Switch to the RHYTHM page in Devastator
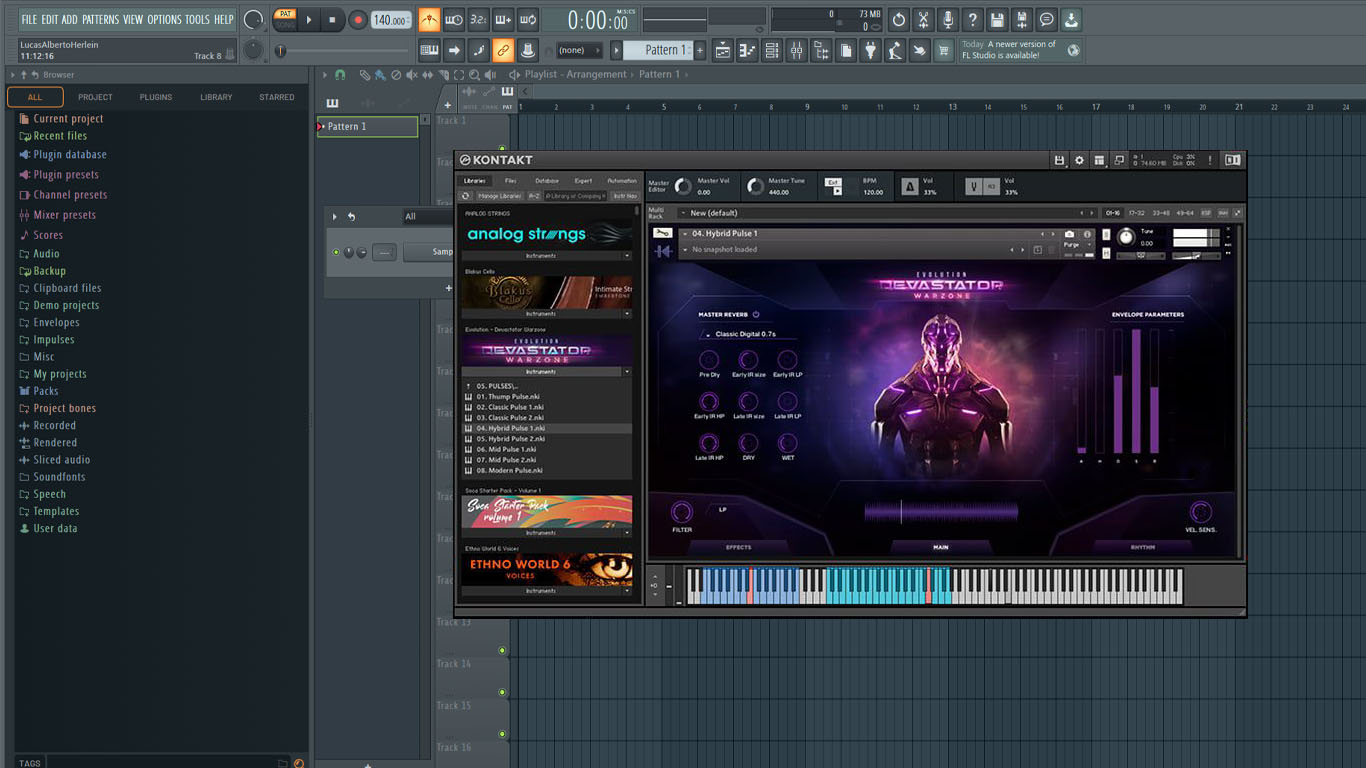The image size is (1366, 768). coord(1141,547)
